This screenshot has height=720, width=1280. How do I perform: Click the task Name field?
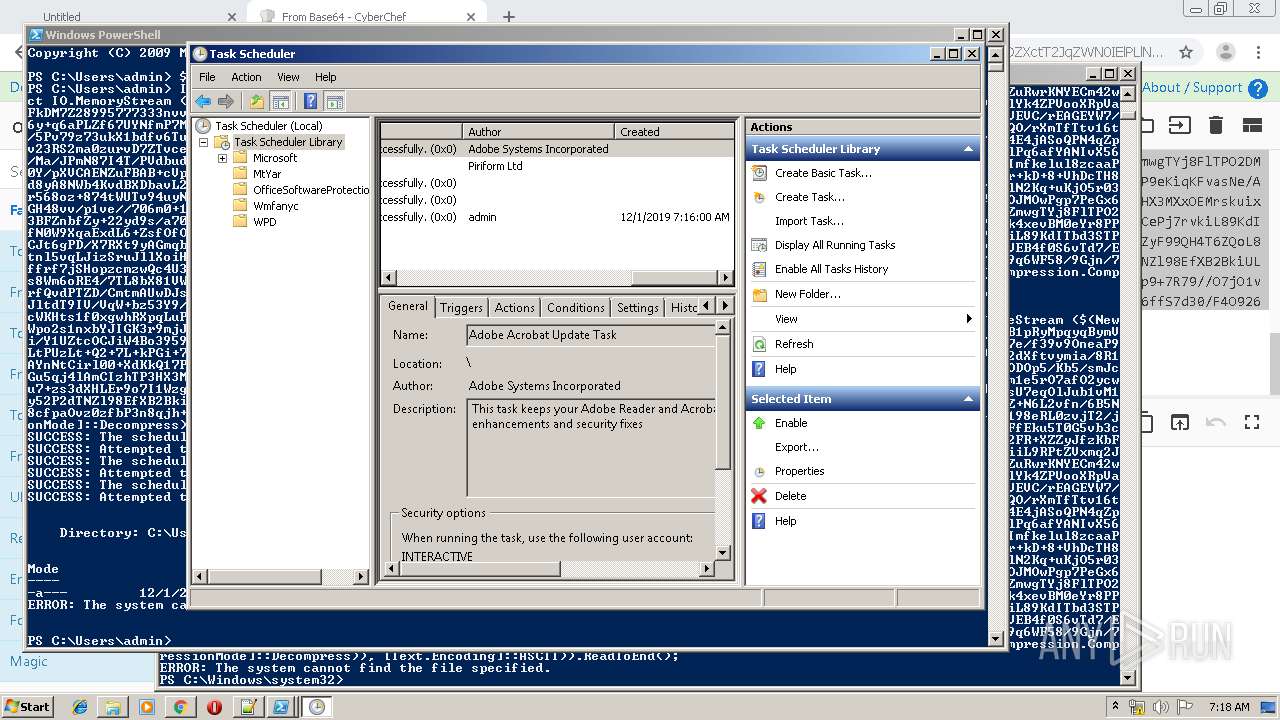(x=591, y=335)
